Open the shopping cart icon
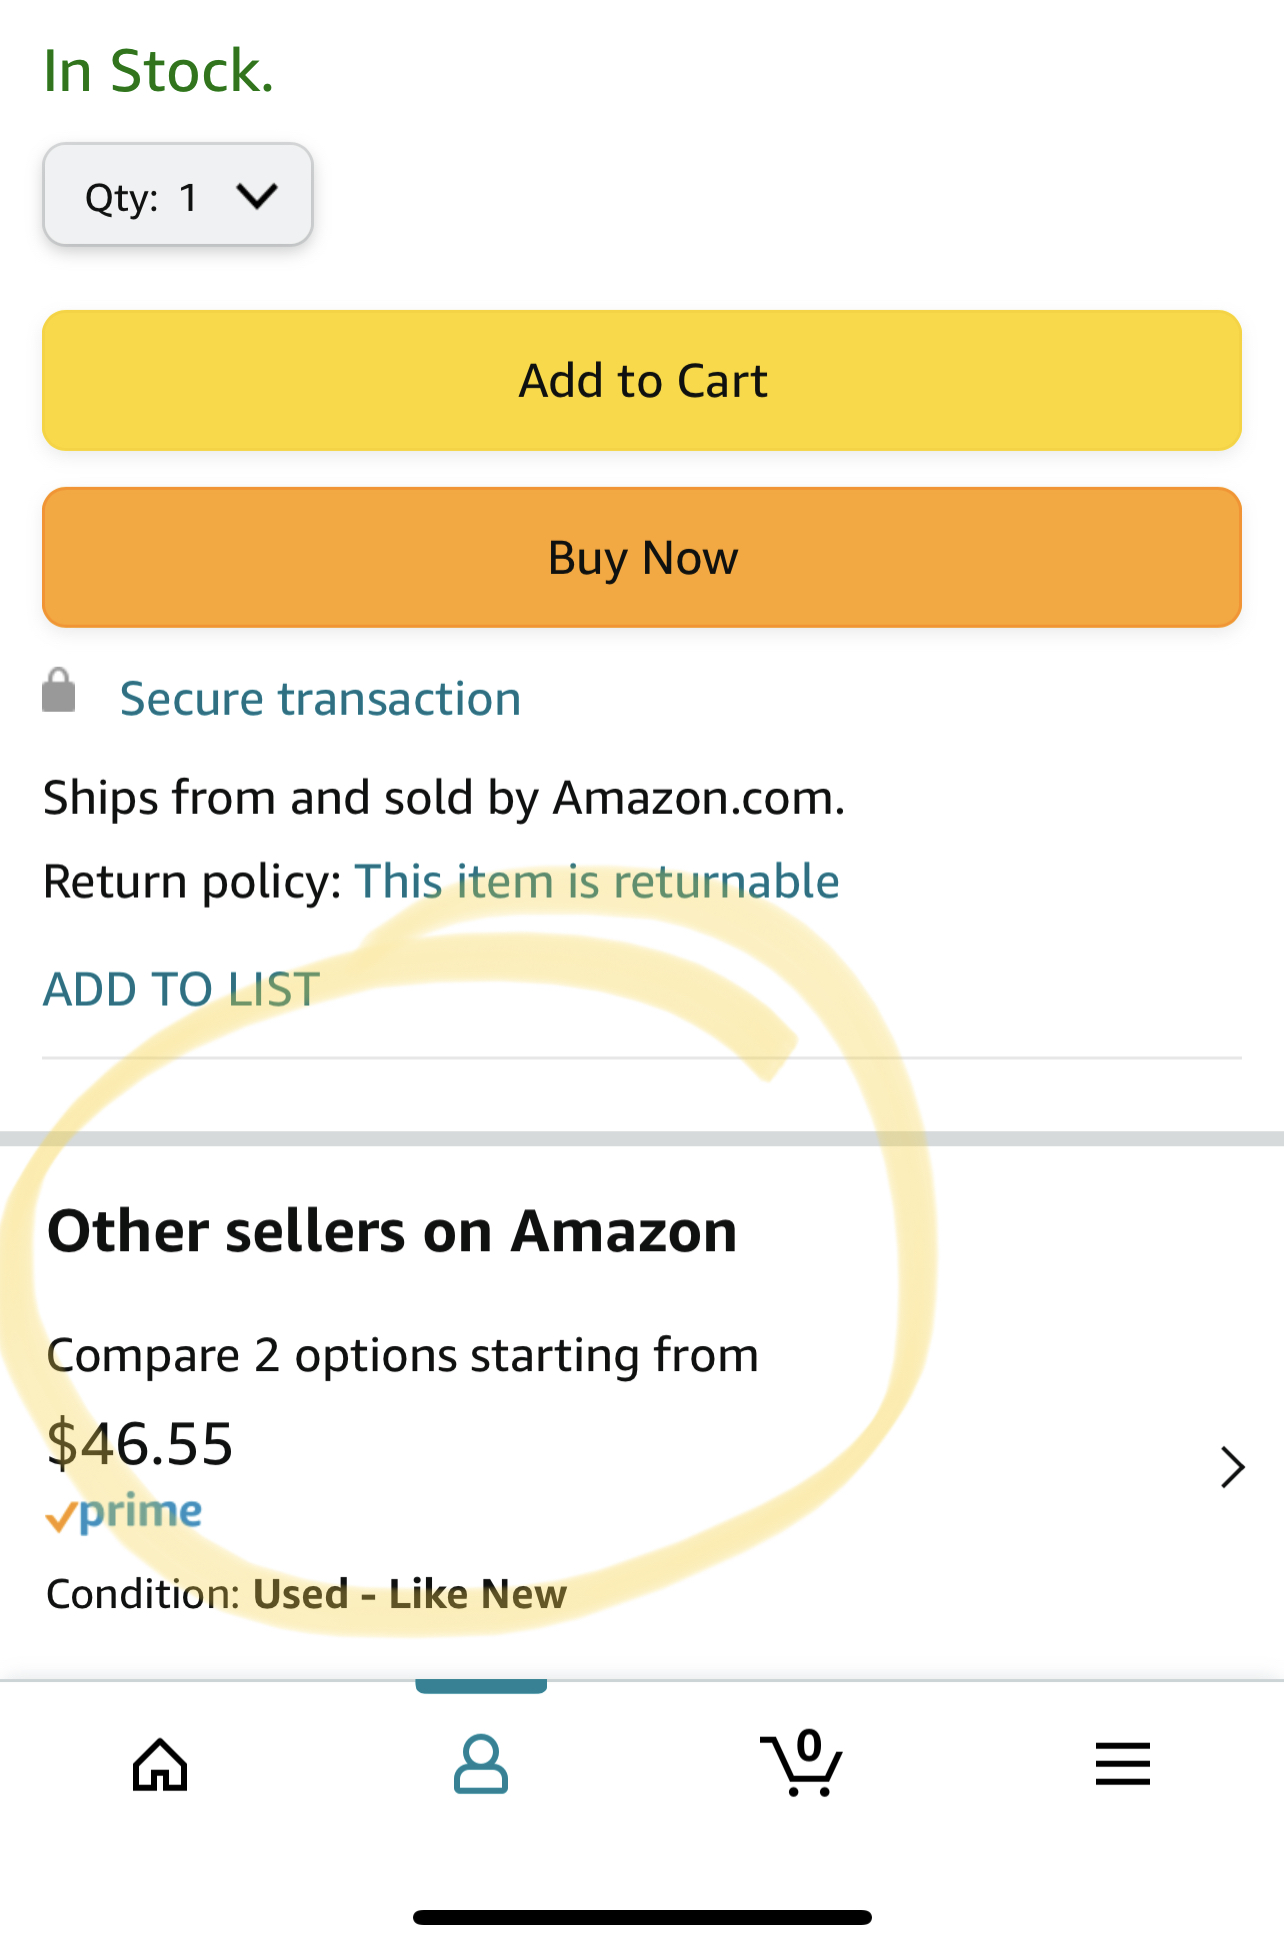1284x1949 pixels. click(x=801, y=1764)
